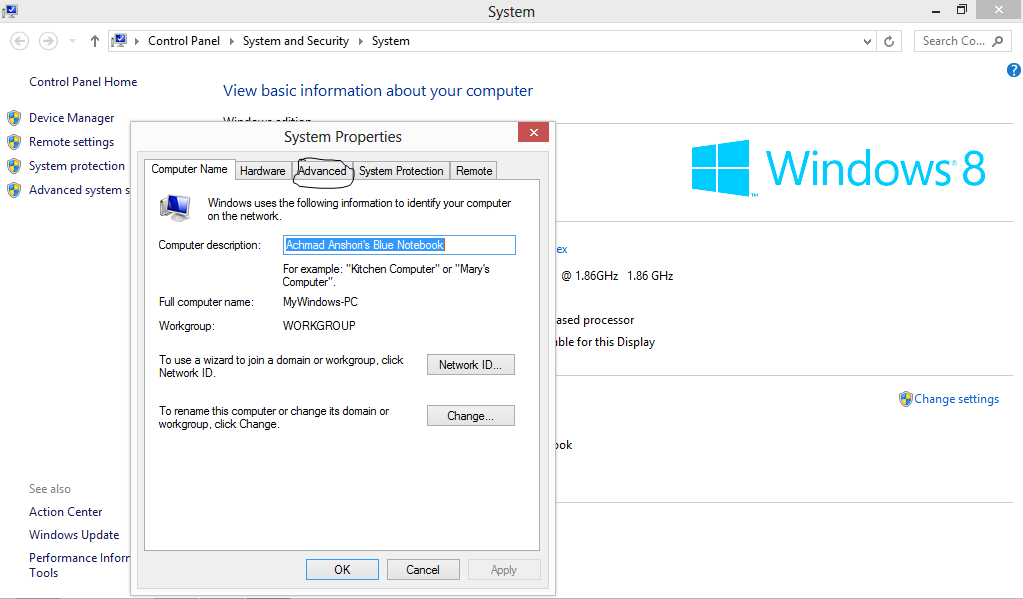This screenshot has width=1023, height=599.
Task: Click the Change... button
Action: pos(470,416)
